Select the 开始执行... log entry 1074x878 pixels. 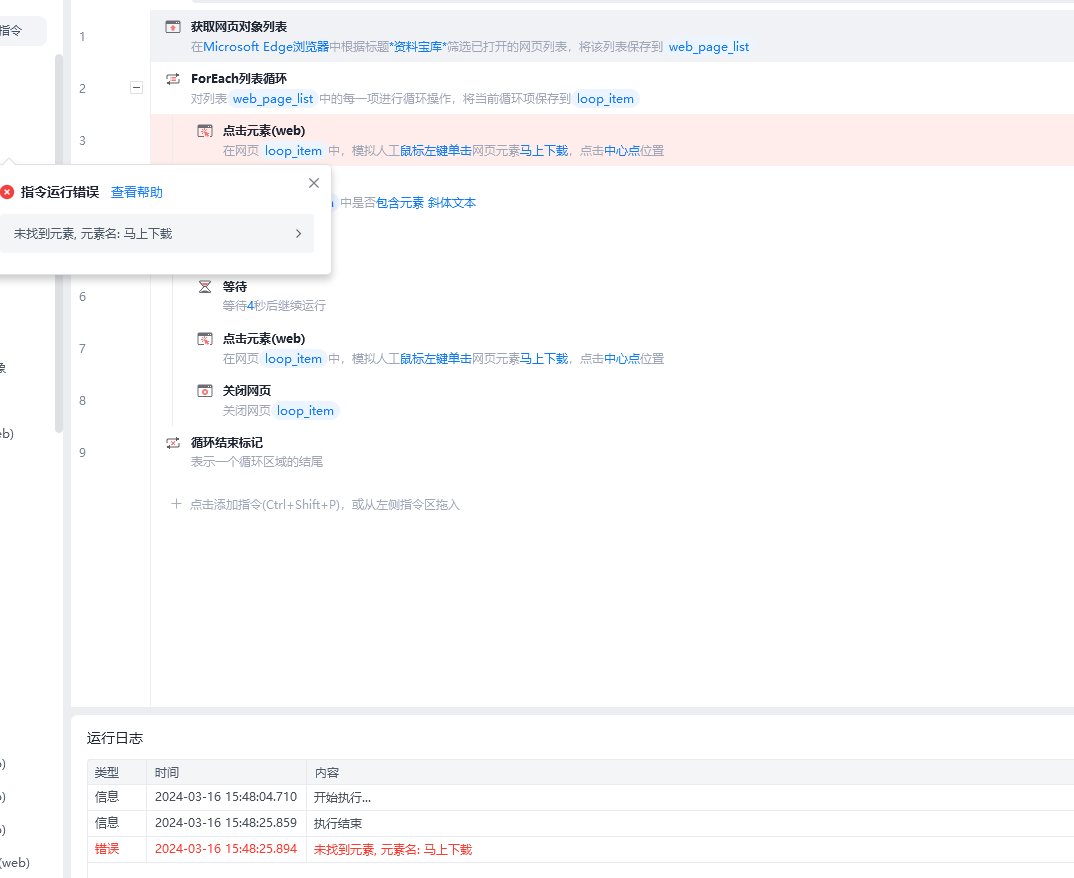pos(342,798)
